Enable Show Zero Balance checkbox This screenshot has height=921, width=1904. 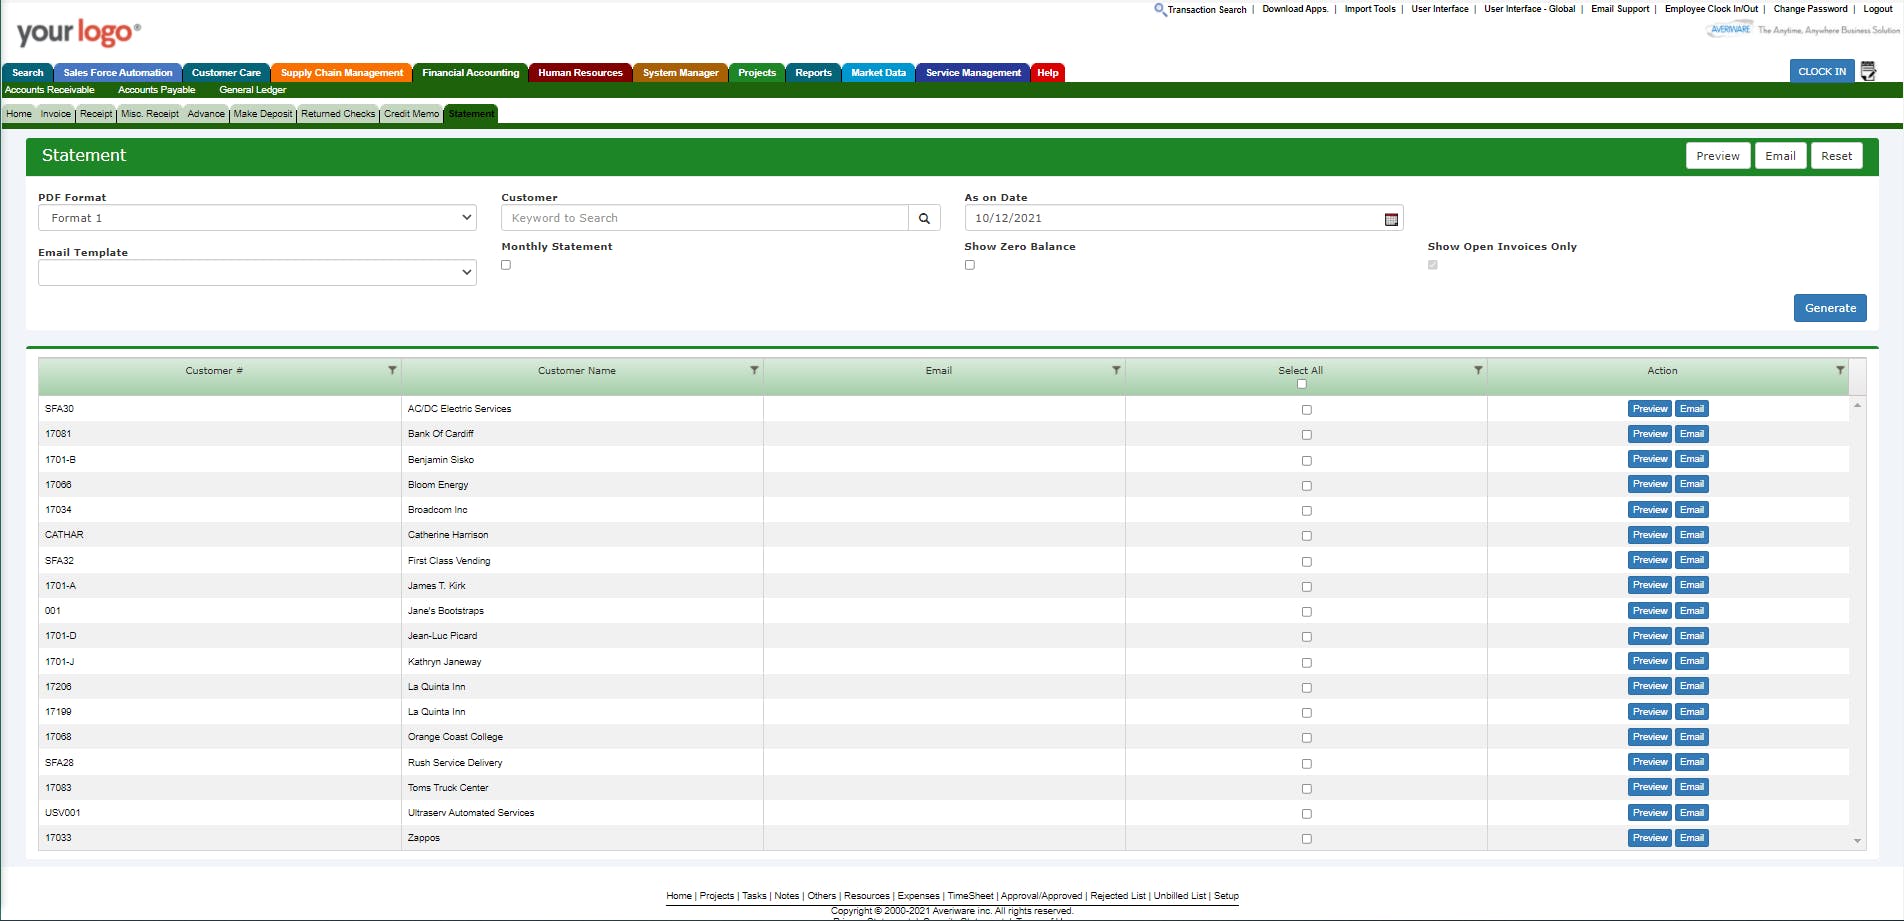click(969, 265)
